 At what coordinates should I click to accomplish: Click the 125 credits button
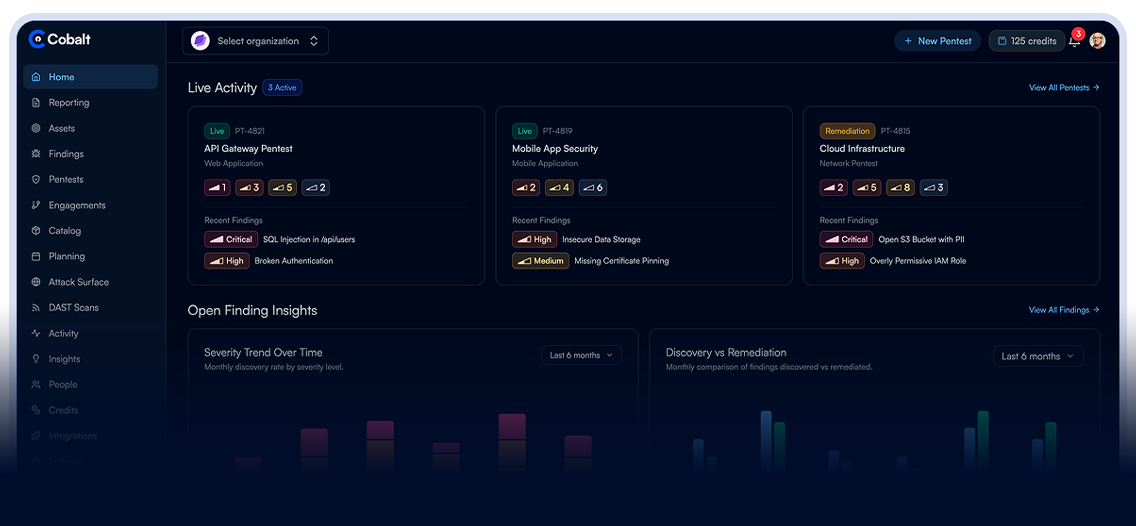[x=1027, y=41]
